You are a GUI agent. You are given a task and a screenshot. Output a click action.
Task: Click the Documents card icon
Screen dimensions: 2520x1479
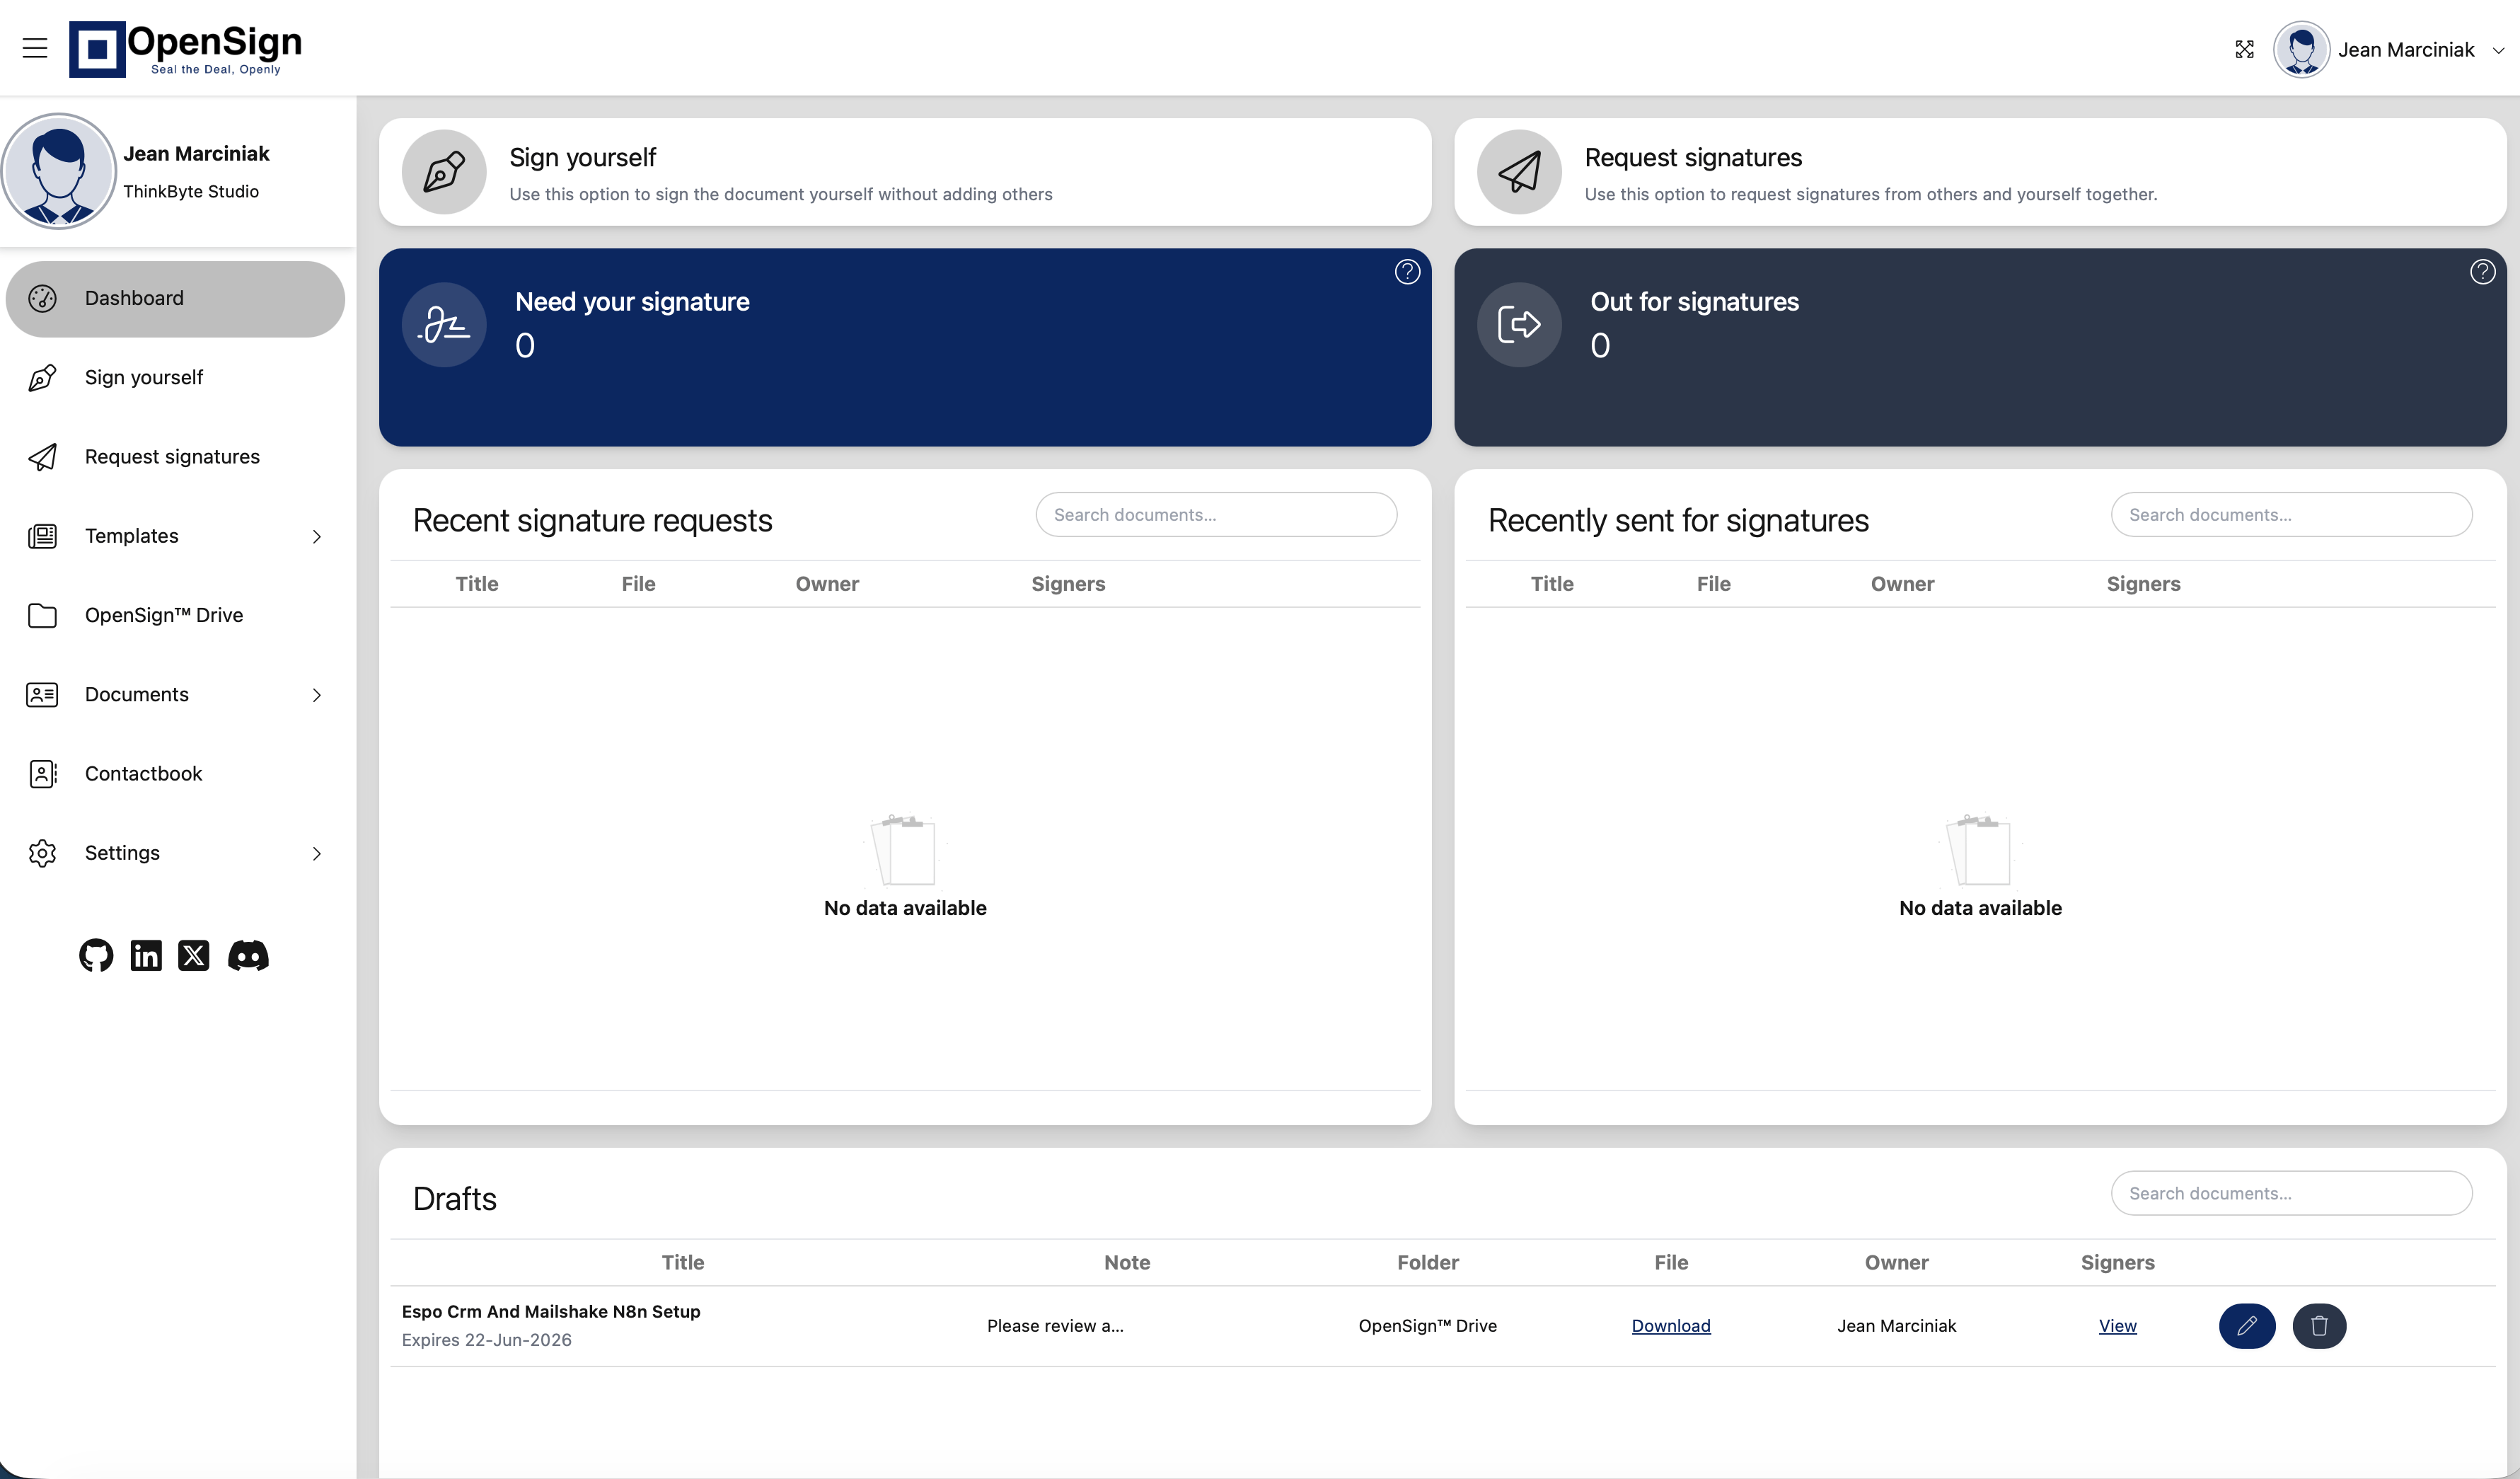click(x=42, y=694)
